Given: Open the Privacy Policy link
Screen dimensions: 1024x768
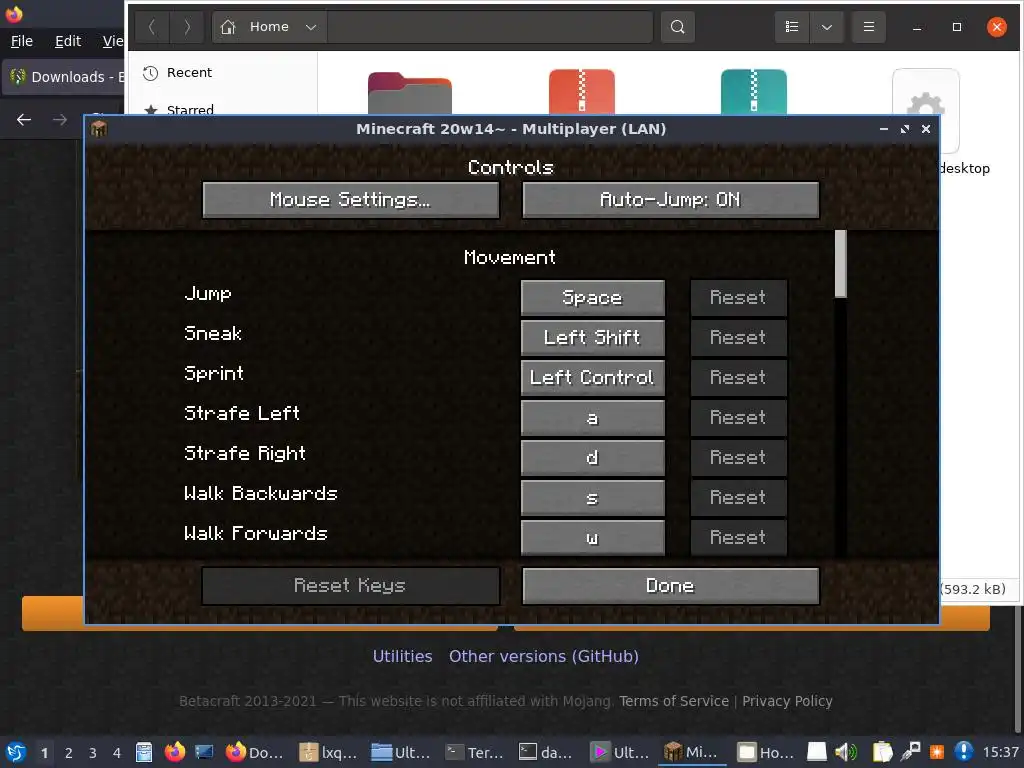Looking at the screenshot, I should [x=787, y=701].
